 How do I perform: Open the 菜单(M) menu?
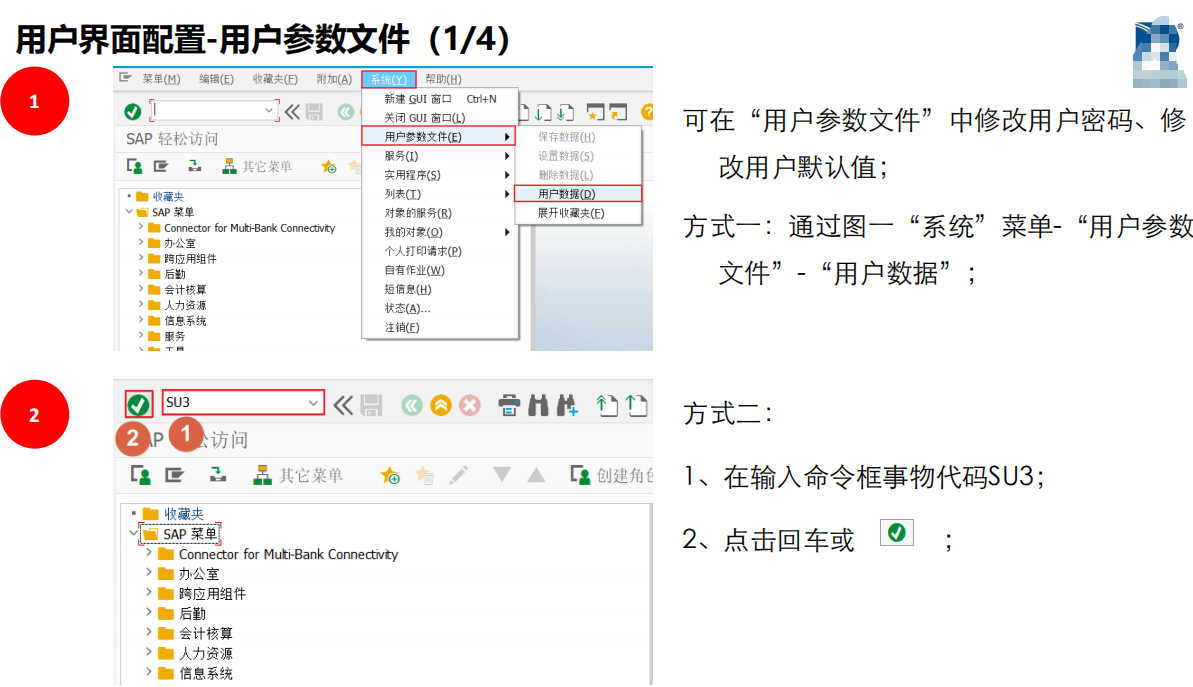coord(161,79)
